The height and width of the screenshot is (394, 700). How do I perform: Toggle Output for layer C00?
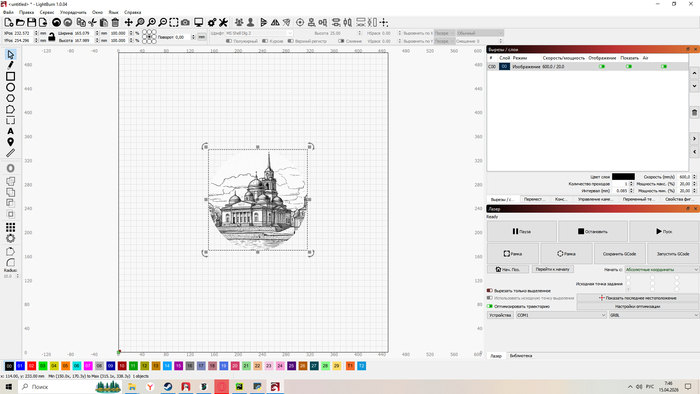coord(602,66)
